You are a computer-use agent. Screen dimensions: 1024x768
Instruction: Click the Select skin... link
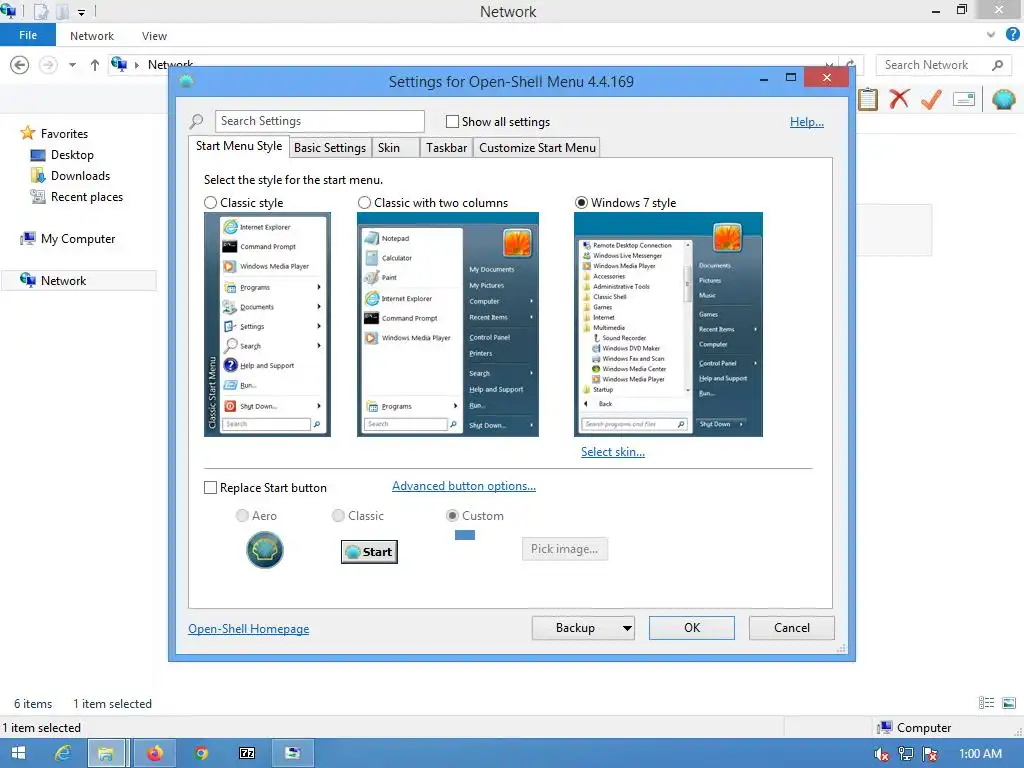[613, 451]
